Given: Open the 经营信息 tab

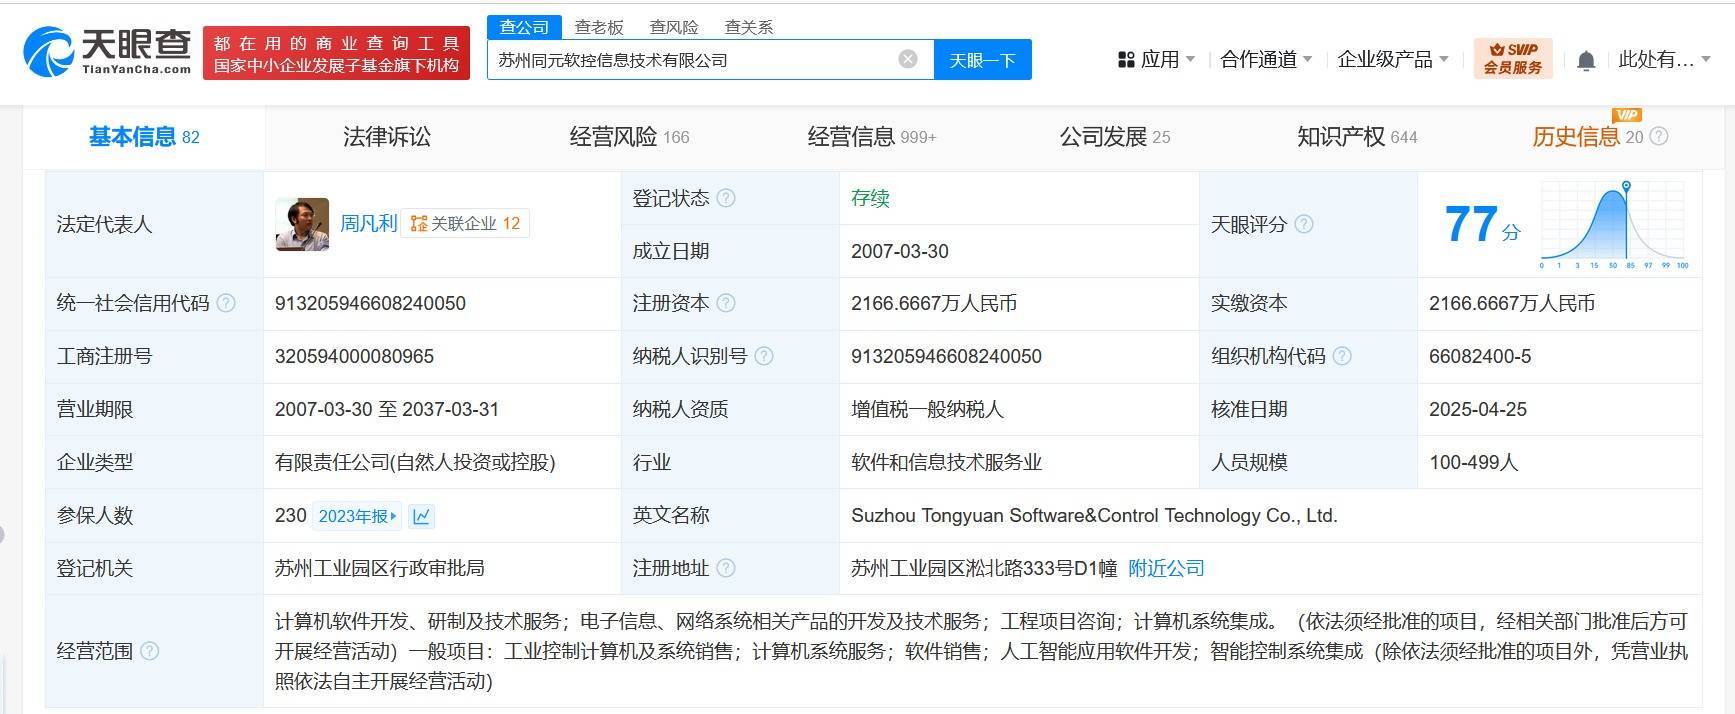Looking at the screenshot, I should click(x=871, y=137).
